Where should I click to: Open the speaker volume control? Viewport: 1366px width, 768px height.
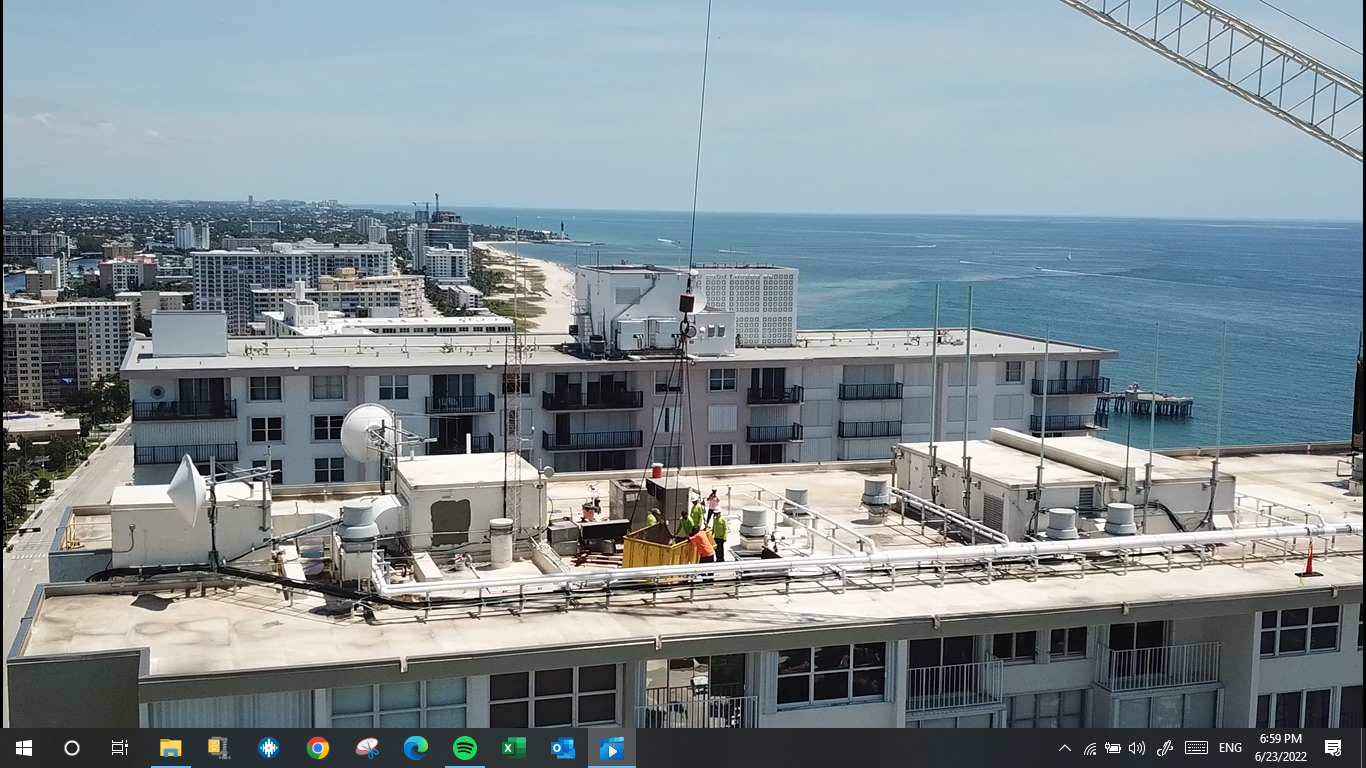tap(1137, 748)
